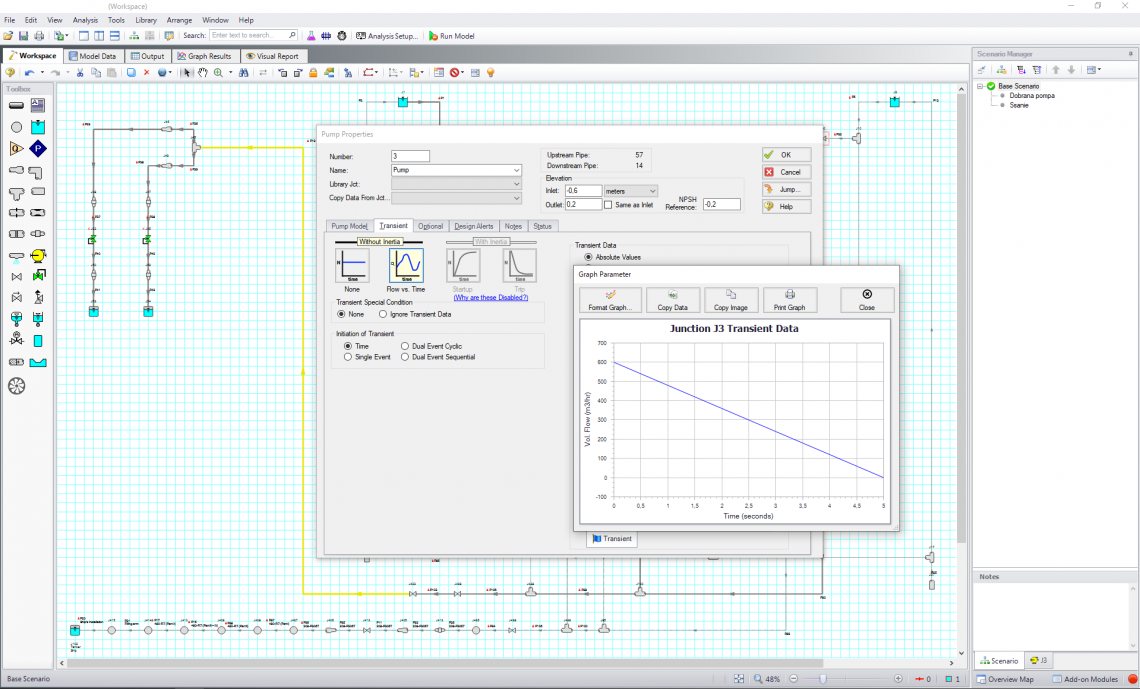Collapse the Base Scenario tree node
Screen dimensions: 1140x689
coord(981,86)
